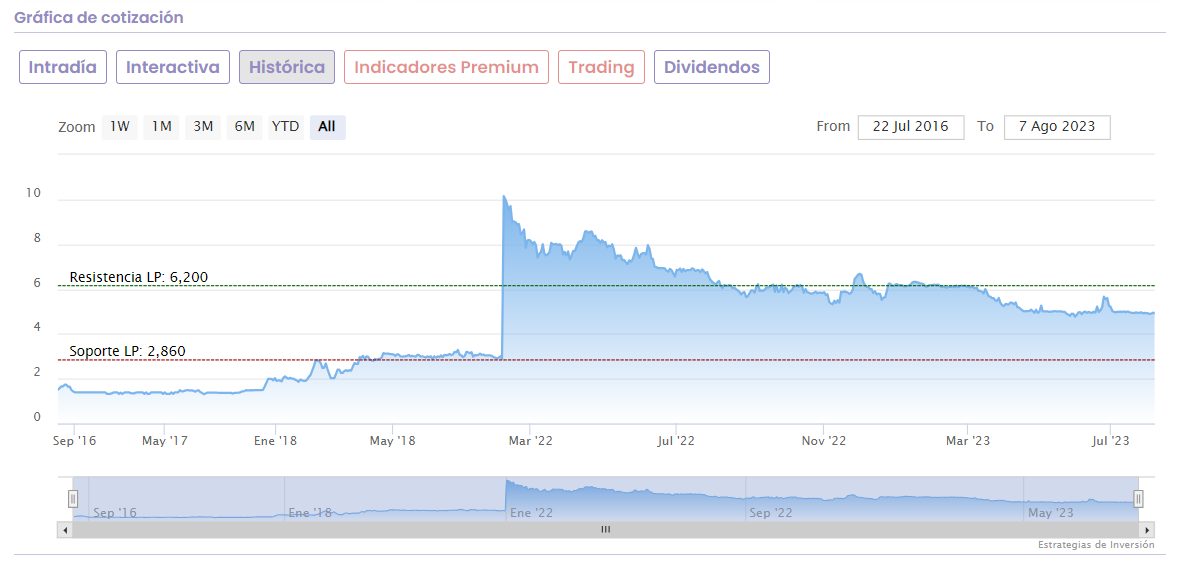Click the navigator left scroll arrow

click(66, 530)
